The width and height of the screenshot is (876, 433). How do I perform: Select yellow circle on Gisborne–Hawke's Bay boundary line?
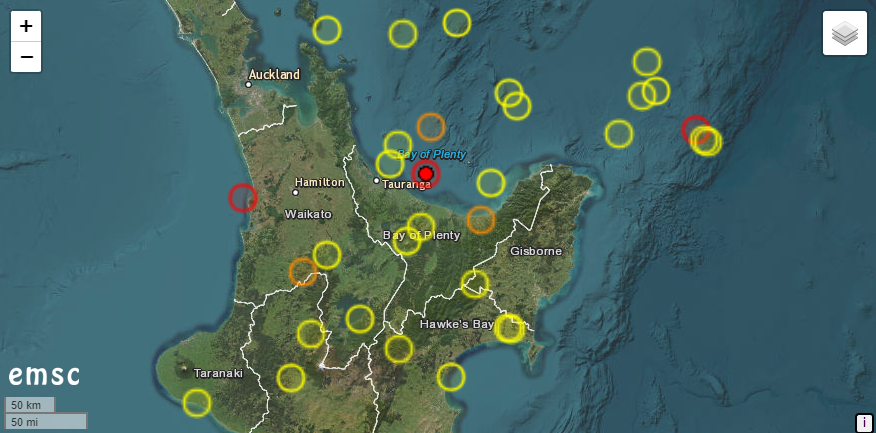tap(475, 284)
